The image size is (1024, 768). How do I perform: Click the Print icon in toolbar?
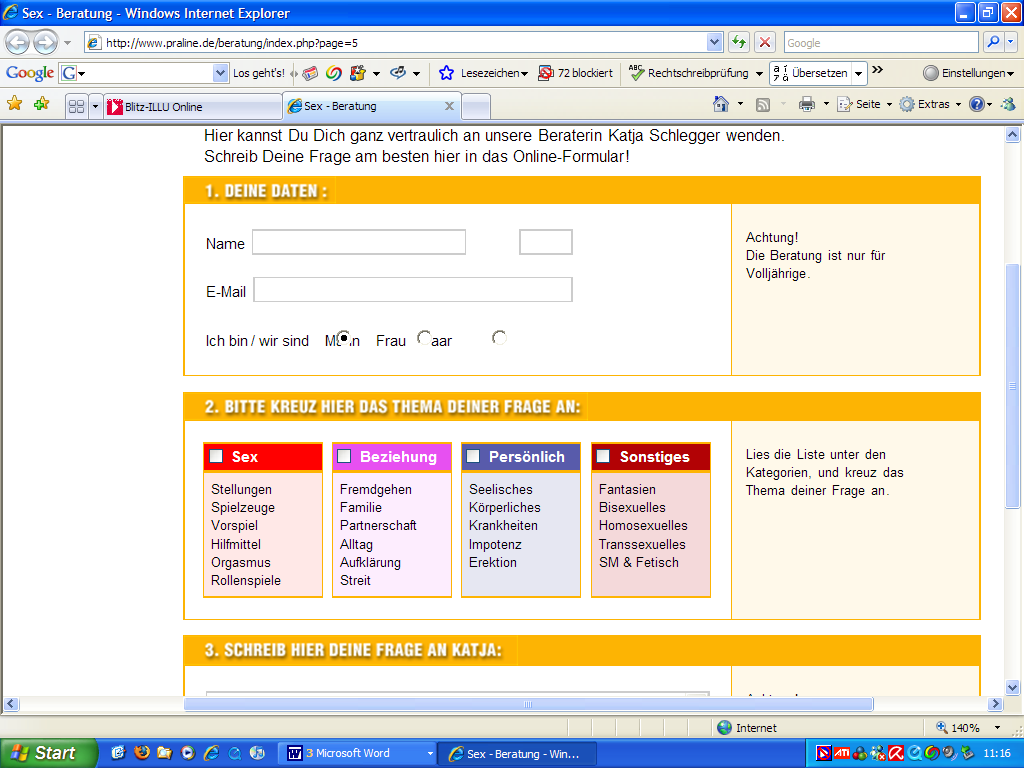[807, 104]
